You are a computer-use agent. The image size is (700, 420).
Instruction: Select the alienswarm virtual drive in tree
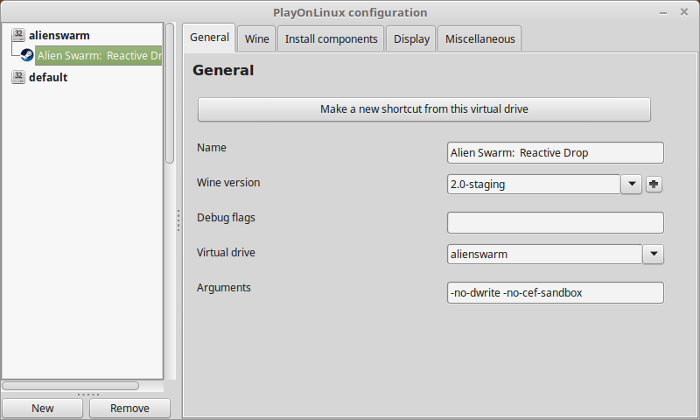coord(59,35)
